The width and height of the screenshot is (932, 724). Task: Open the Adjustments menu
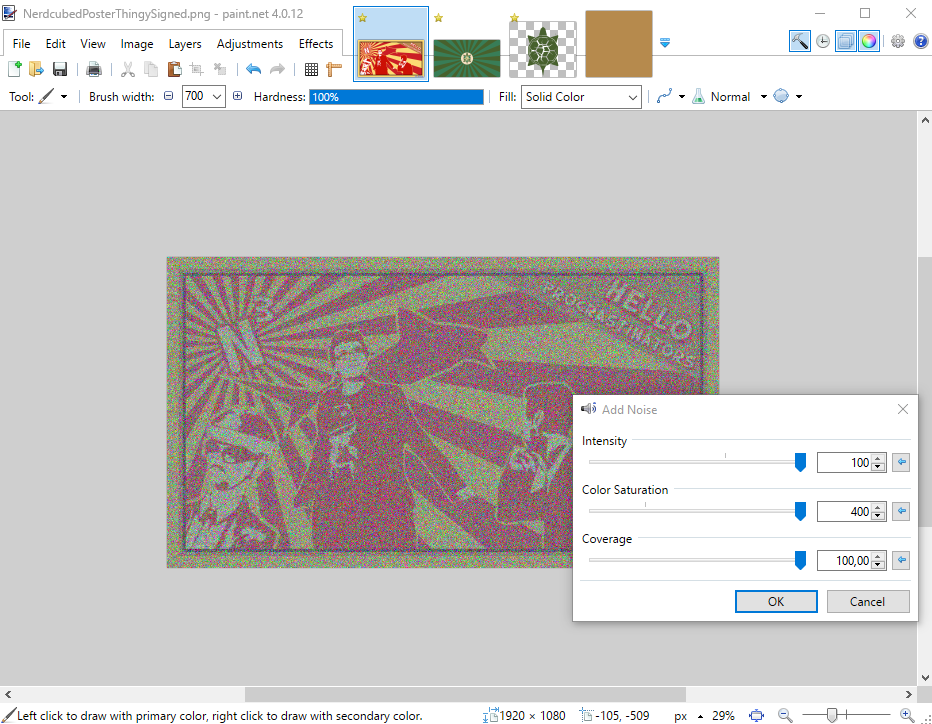click(x=250, y=44)
